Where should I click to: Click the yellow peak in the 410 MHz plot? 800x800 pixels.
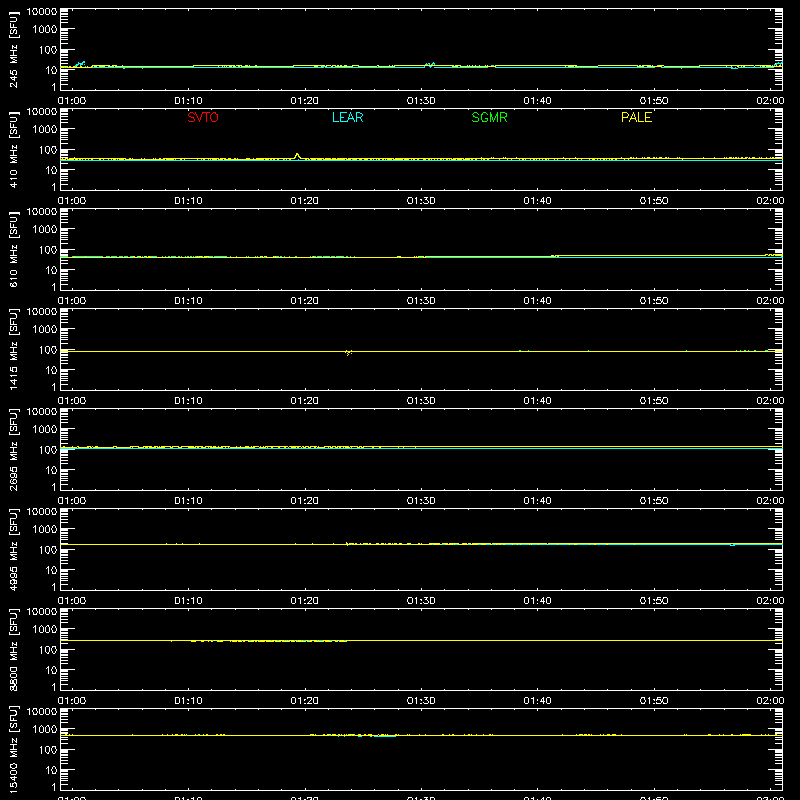tap(297, 155)
